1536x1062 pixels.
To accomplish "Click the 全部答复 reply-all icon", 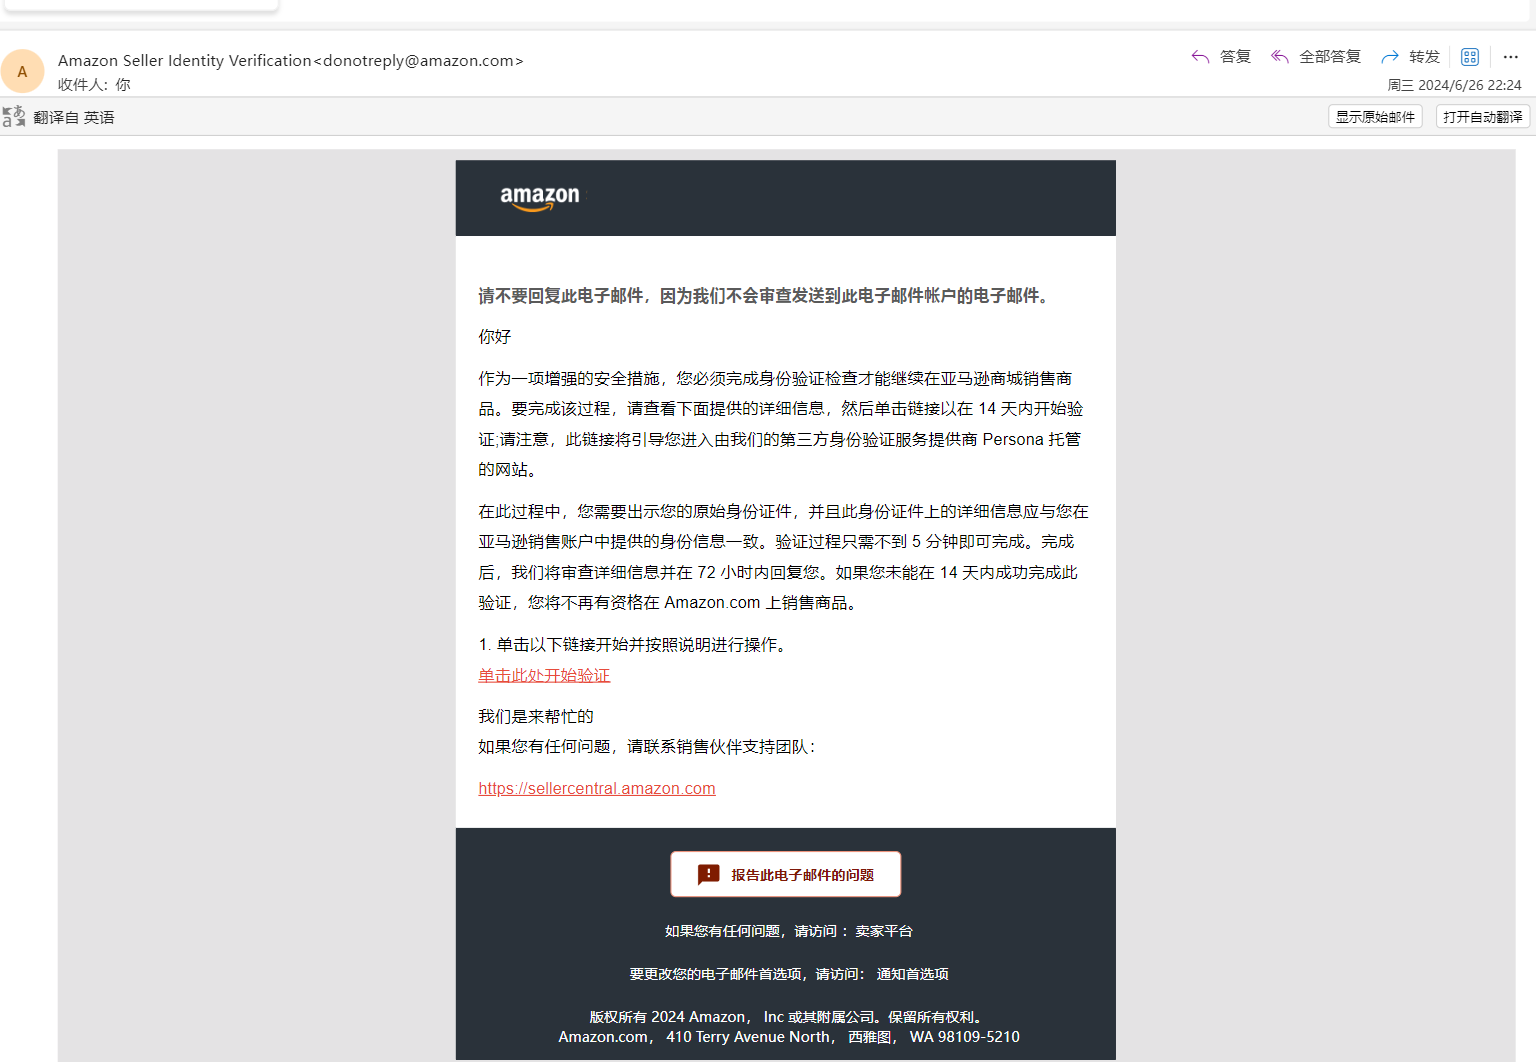I will 1280,57.
